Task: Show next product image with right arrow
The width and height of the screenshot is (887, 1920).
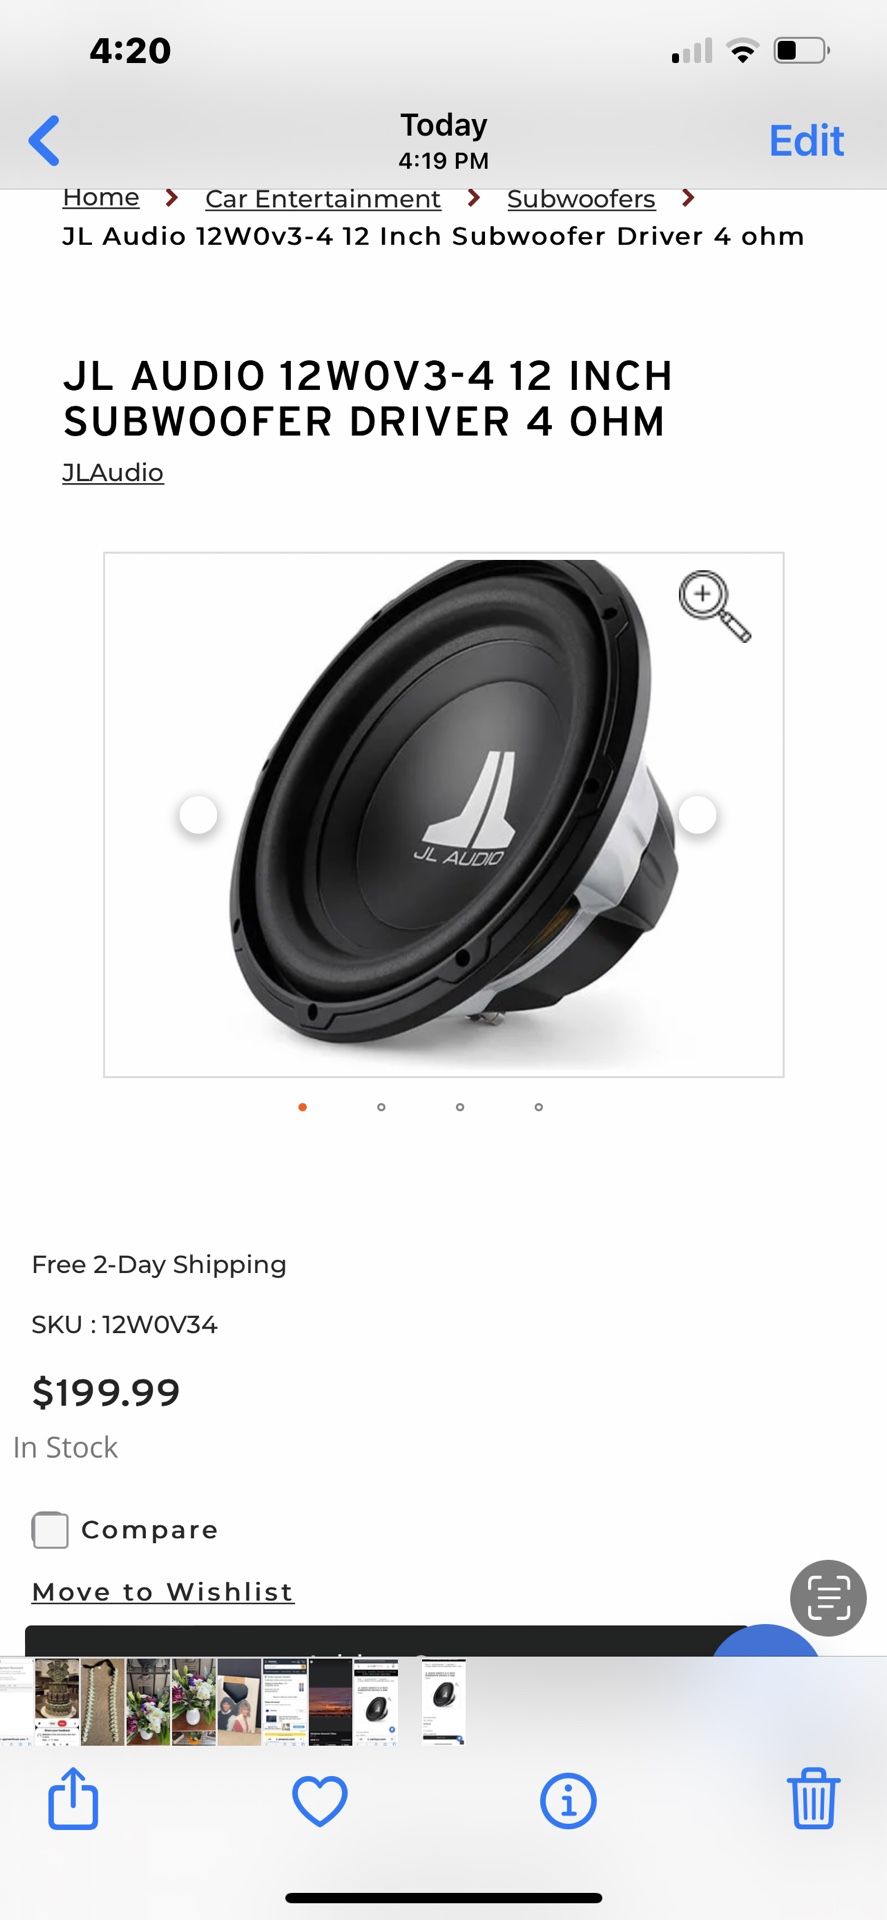Action: [697, 815]
